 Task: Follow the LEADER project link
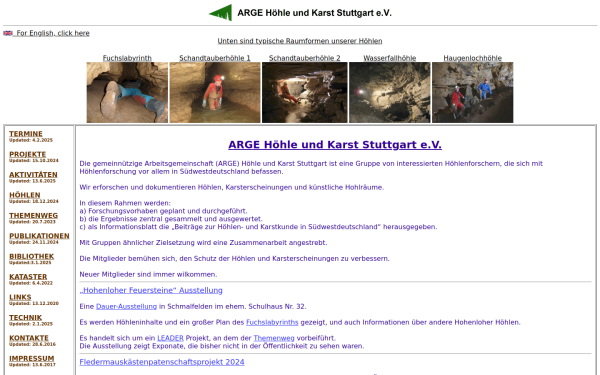(170, 338)
